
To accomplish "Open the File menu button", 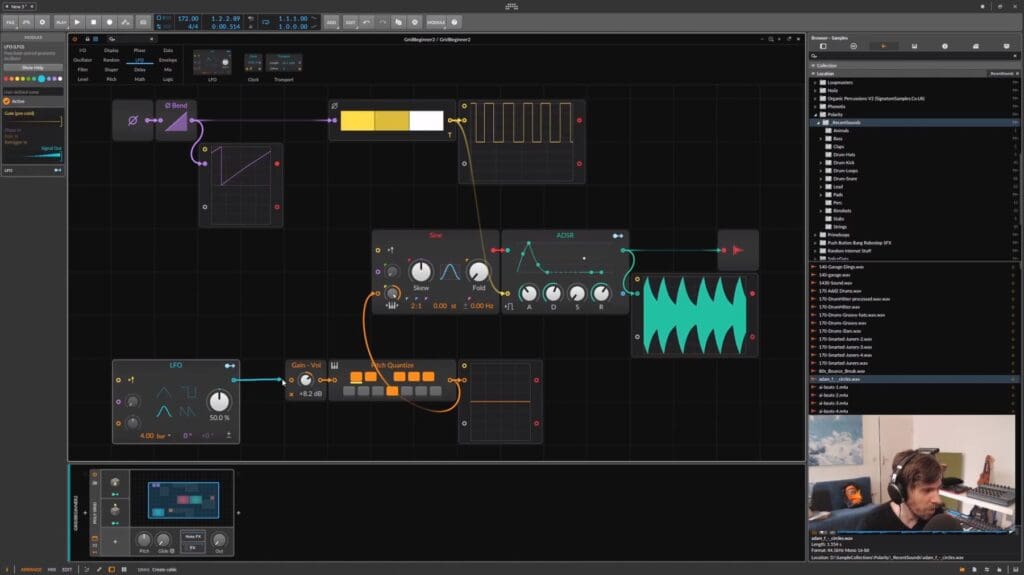I will tap(10, 22).
